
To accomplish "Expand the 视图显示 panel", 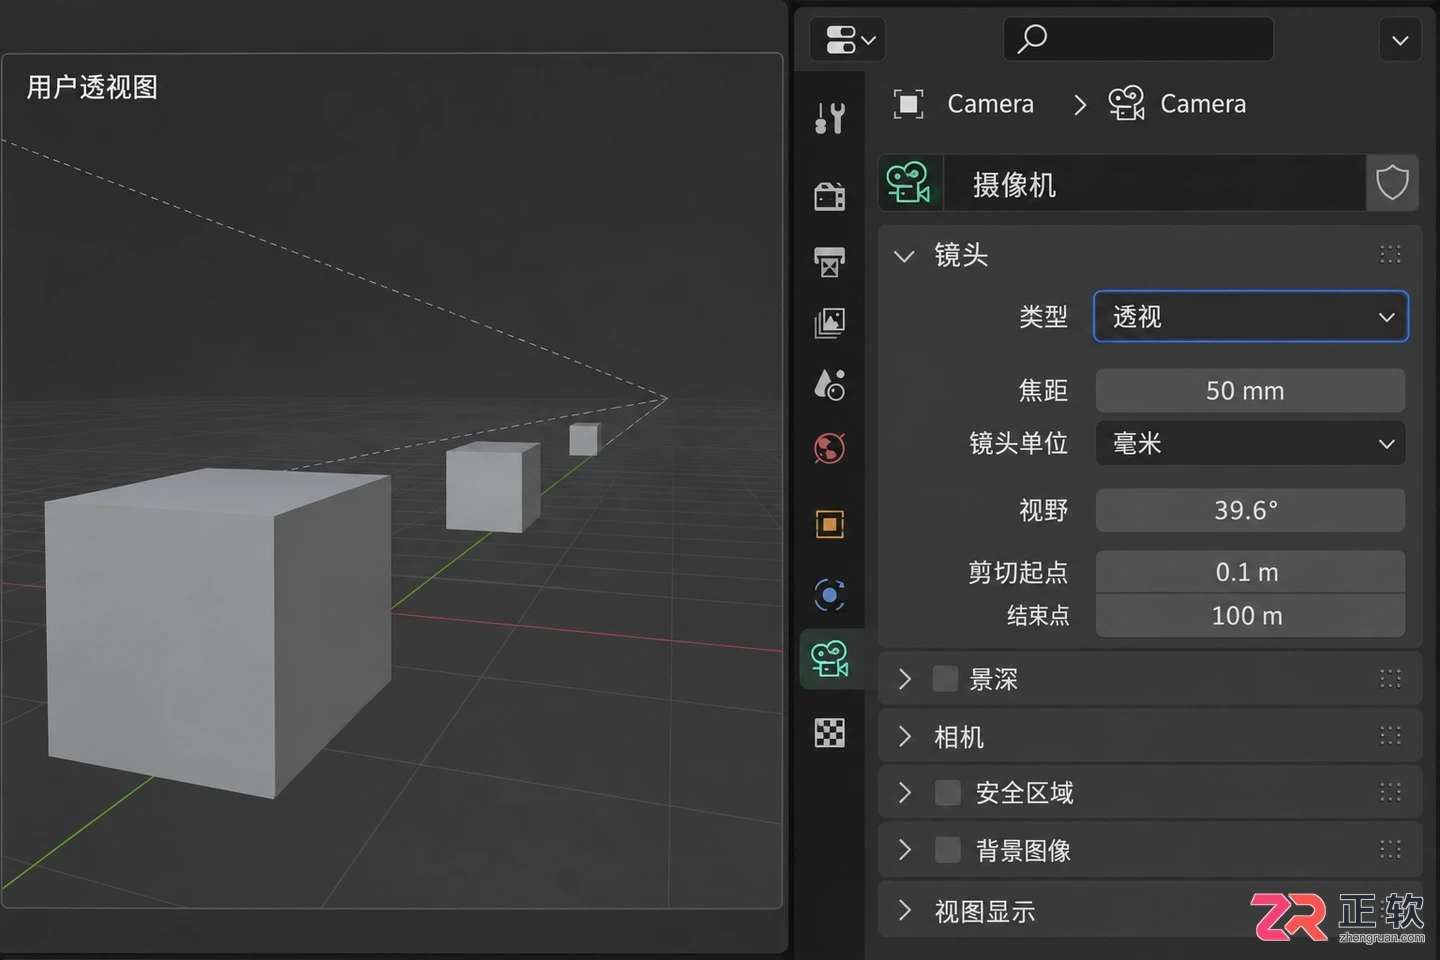I will tap(904, 911).
